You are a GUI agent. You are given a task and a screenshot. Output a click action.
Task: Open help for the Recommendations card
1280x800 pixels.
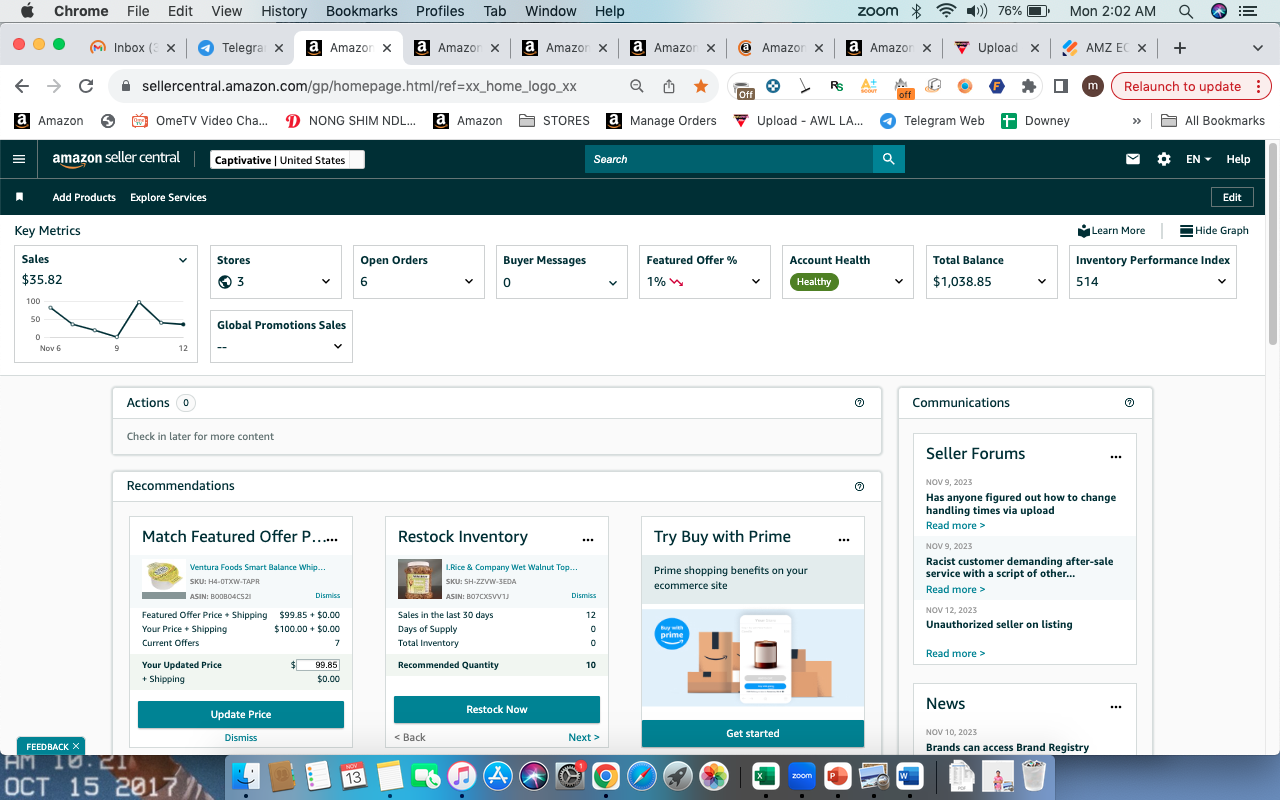click(859, 486)
